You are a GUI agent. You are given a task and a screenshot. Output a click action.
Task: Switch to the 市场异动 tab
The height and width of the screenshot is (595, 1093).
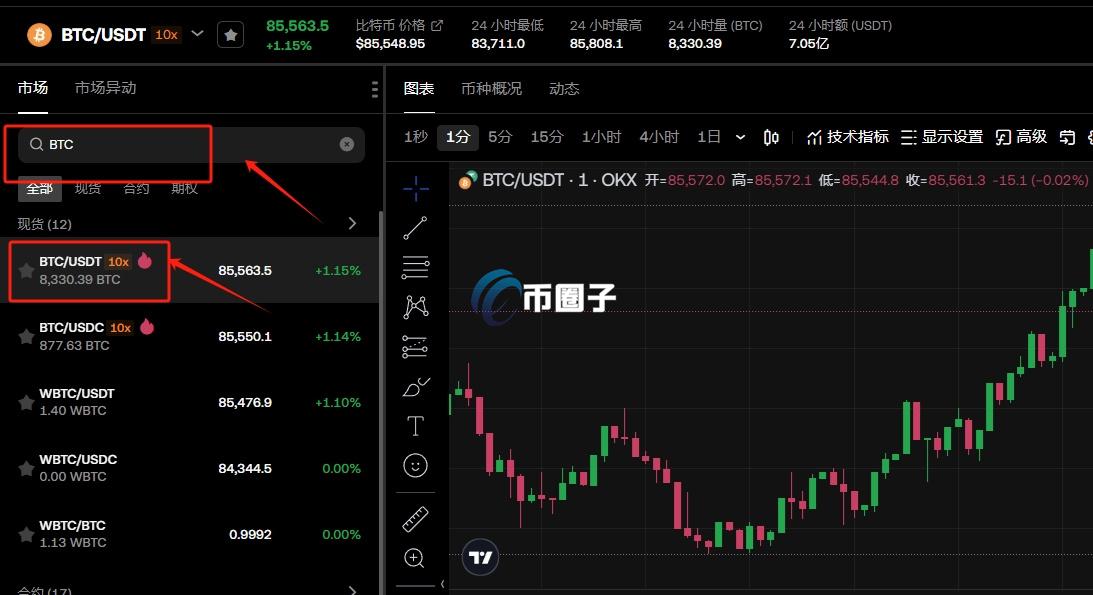point(103,88)
